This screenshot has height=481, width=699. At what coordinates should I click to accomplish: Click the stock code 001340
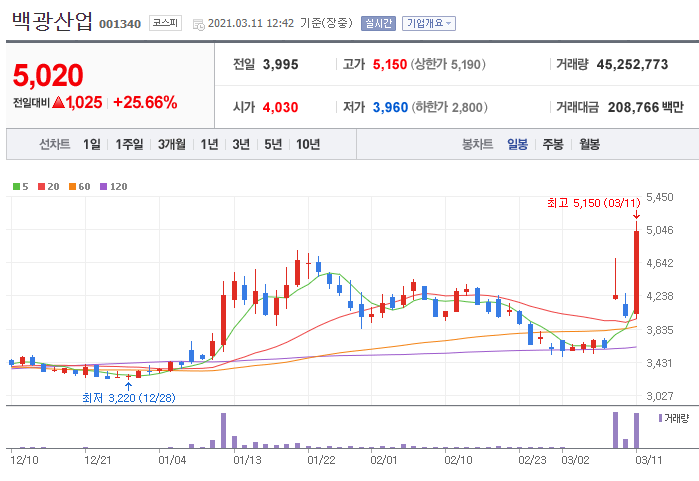tap(120, 24)
